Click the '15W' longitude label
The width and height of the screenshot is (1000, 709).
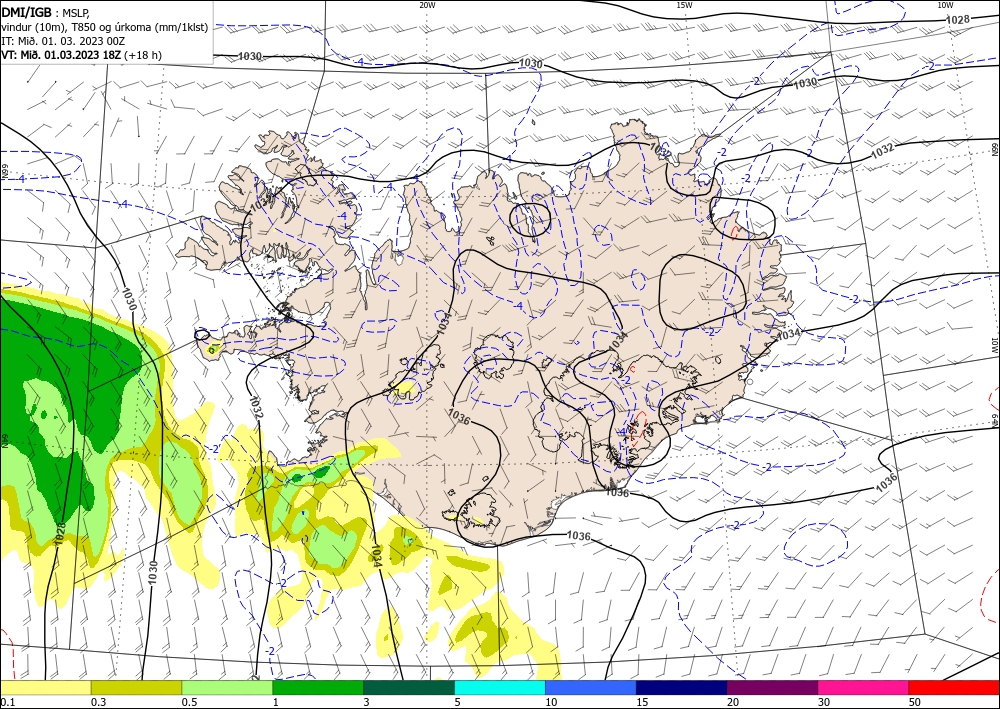click(684, 5)
